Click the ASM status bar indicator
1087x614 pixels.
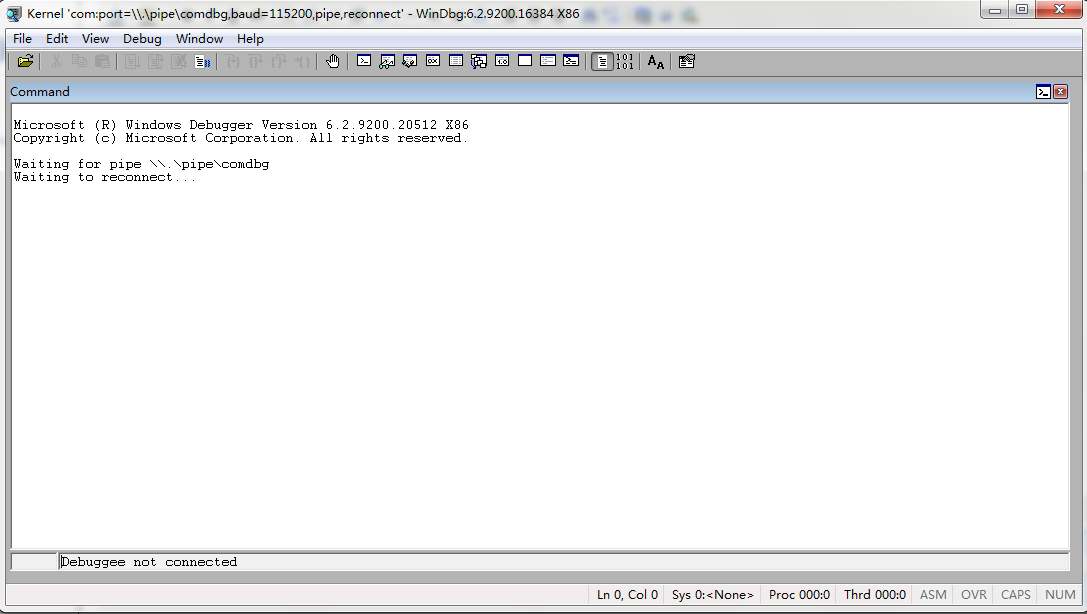coord(932,595)
